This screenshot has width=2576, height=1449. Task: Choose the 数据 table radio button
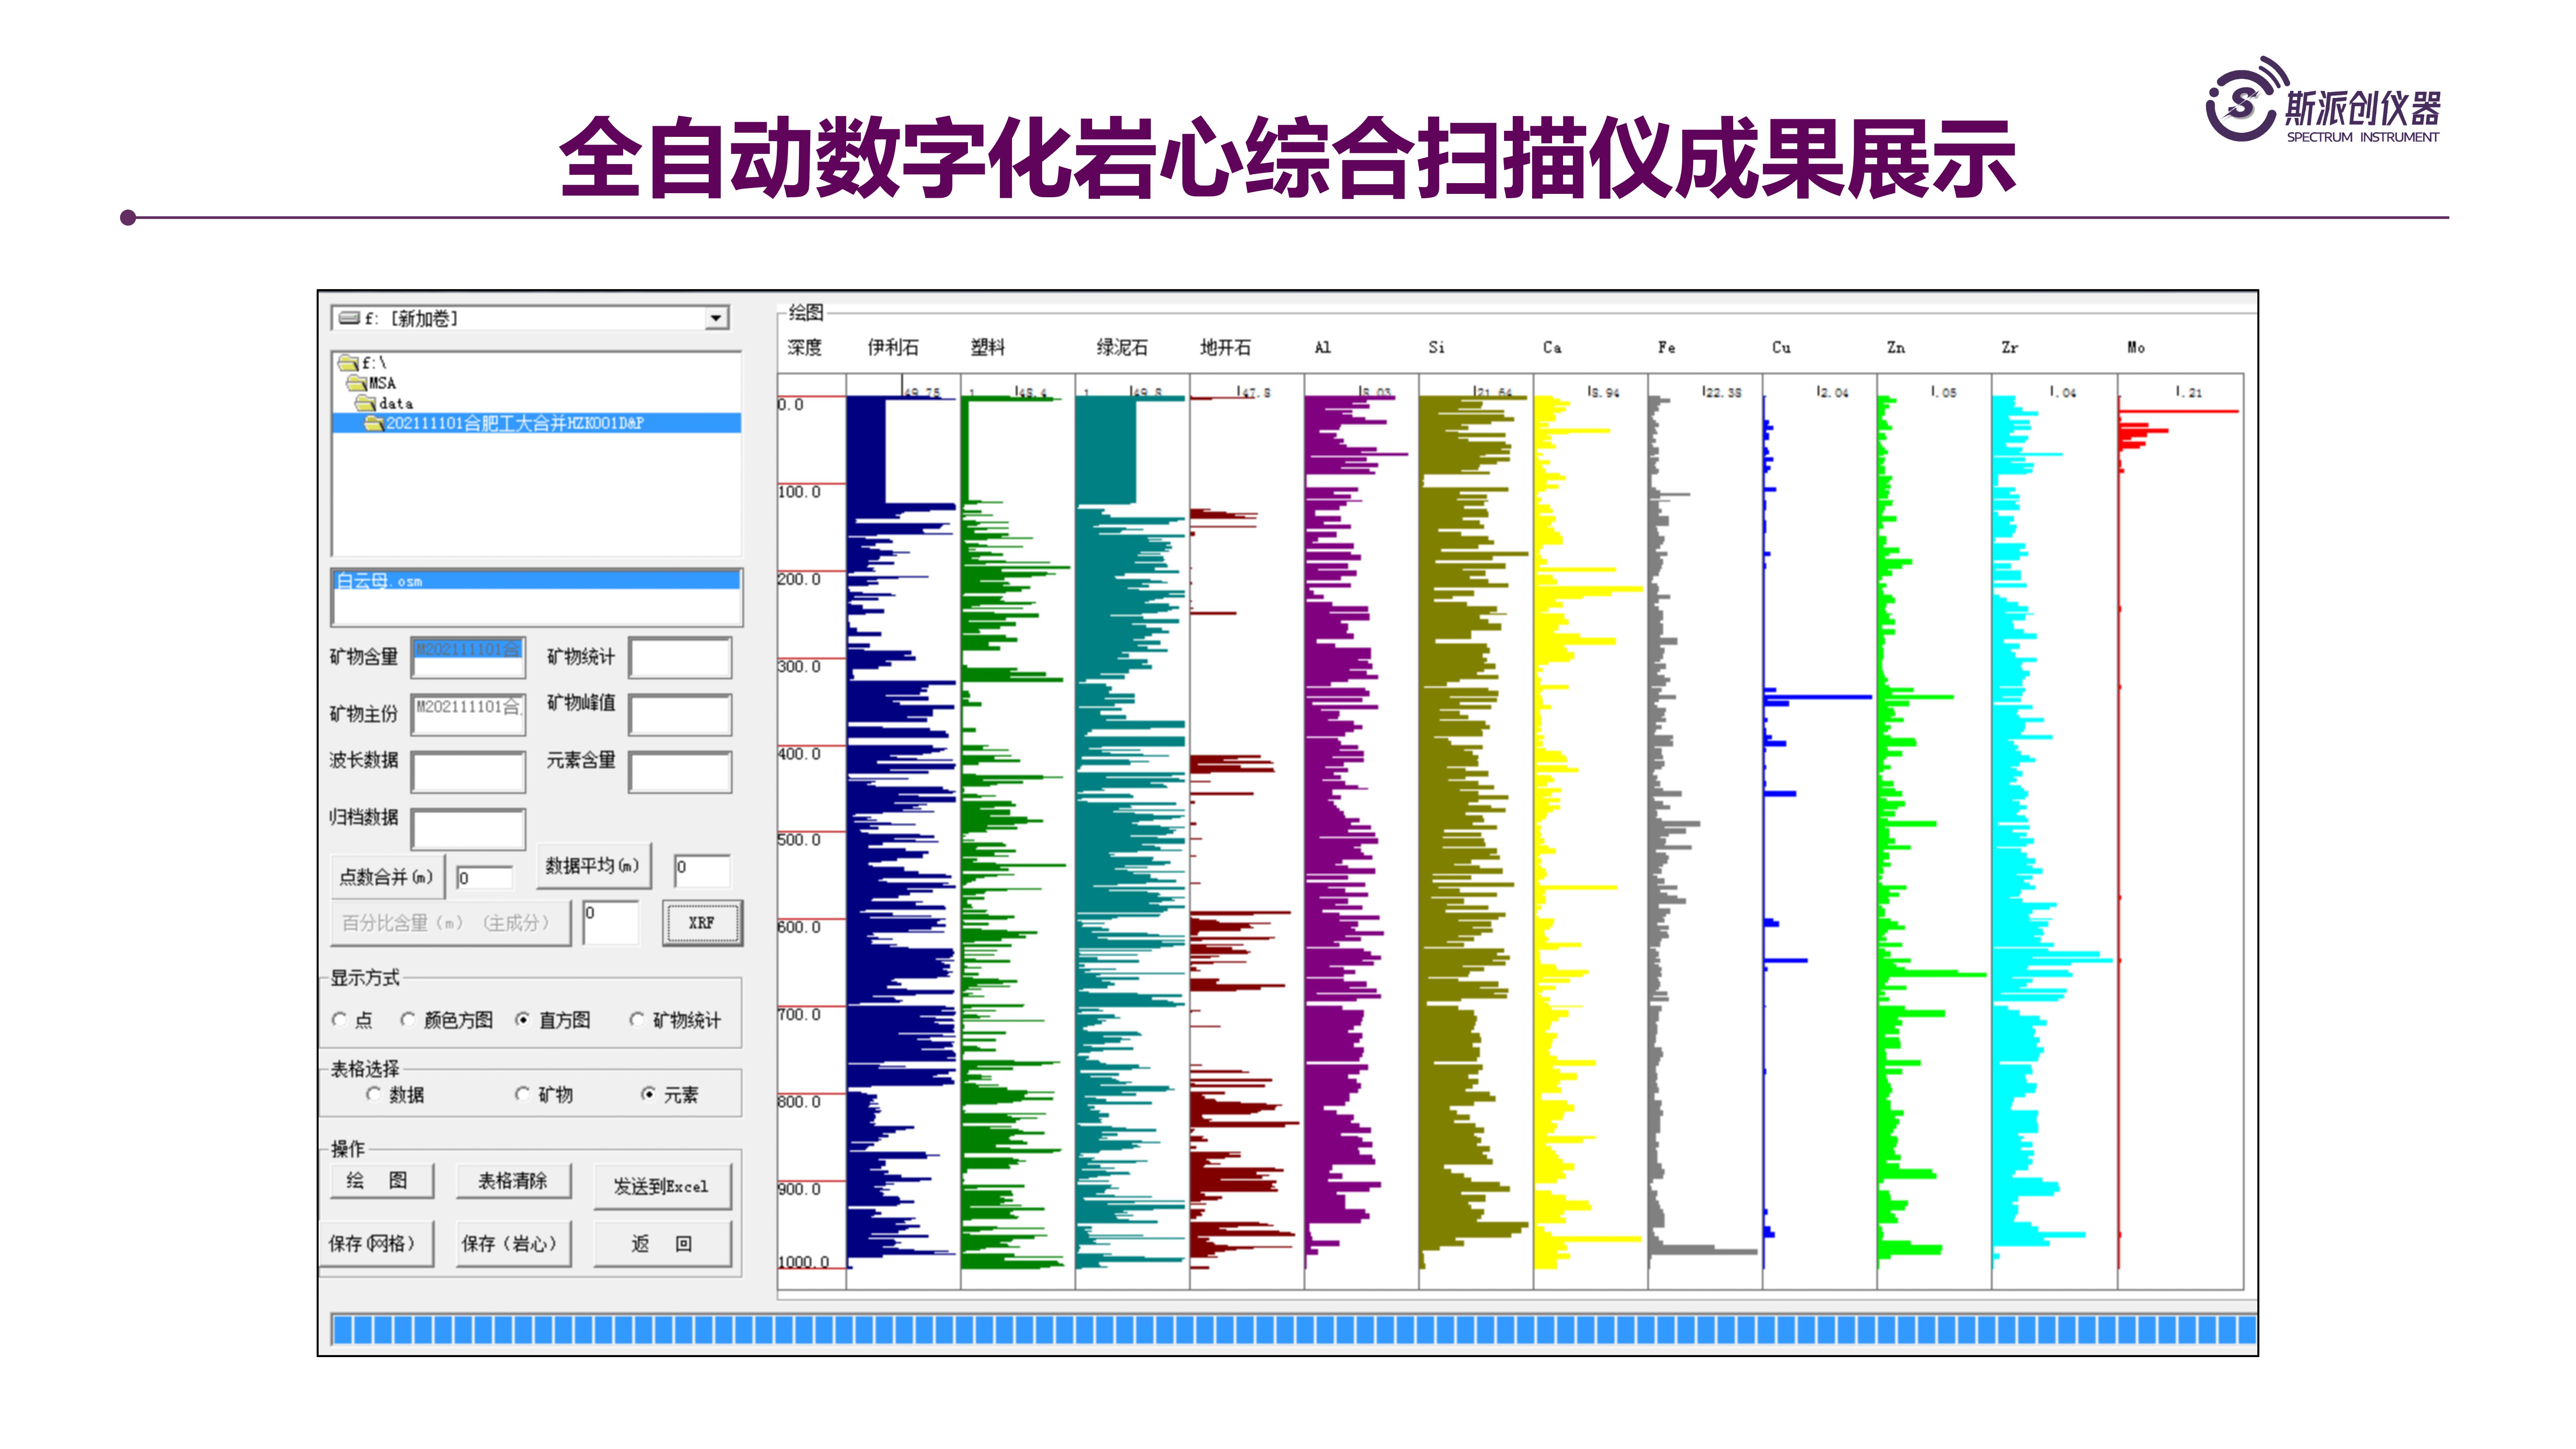pos(374,1094)
